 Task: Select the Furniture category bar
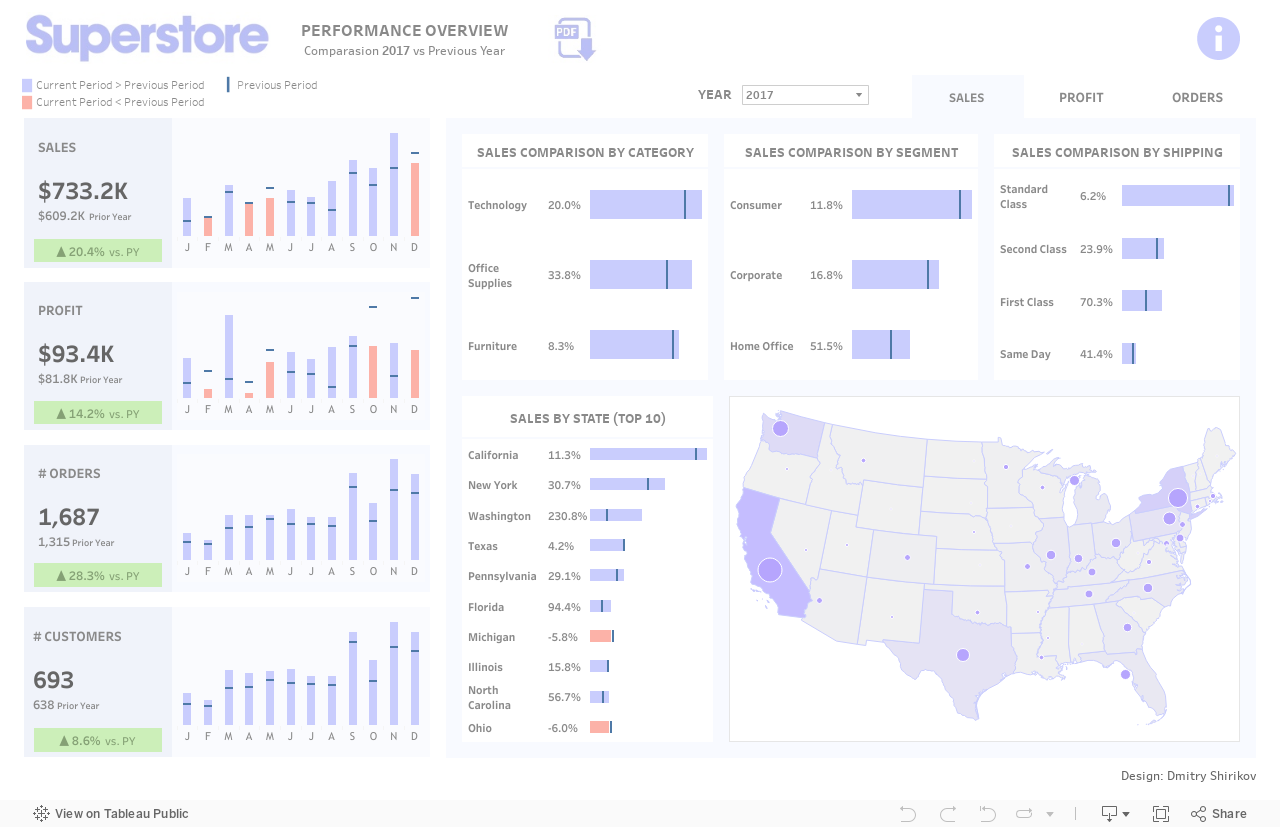point(635,345)
